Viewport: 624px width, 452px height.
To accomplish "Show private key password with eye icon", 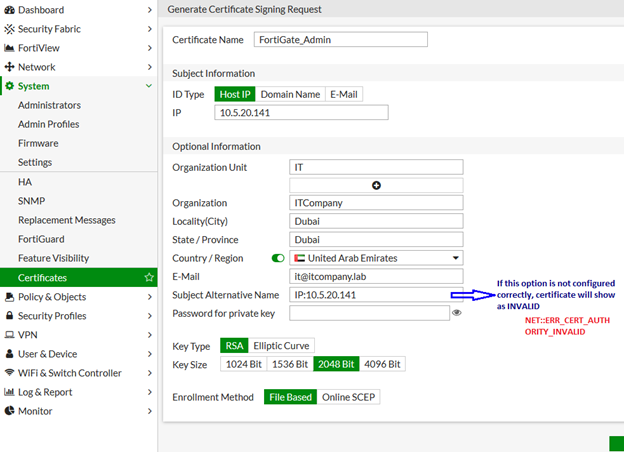I will (456, 313).
